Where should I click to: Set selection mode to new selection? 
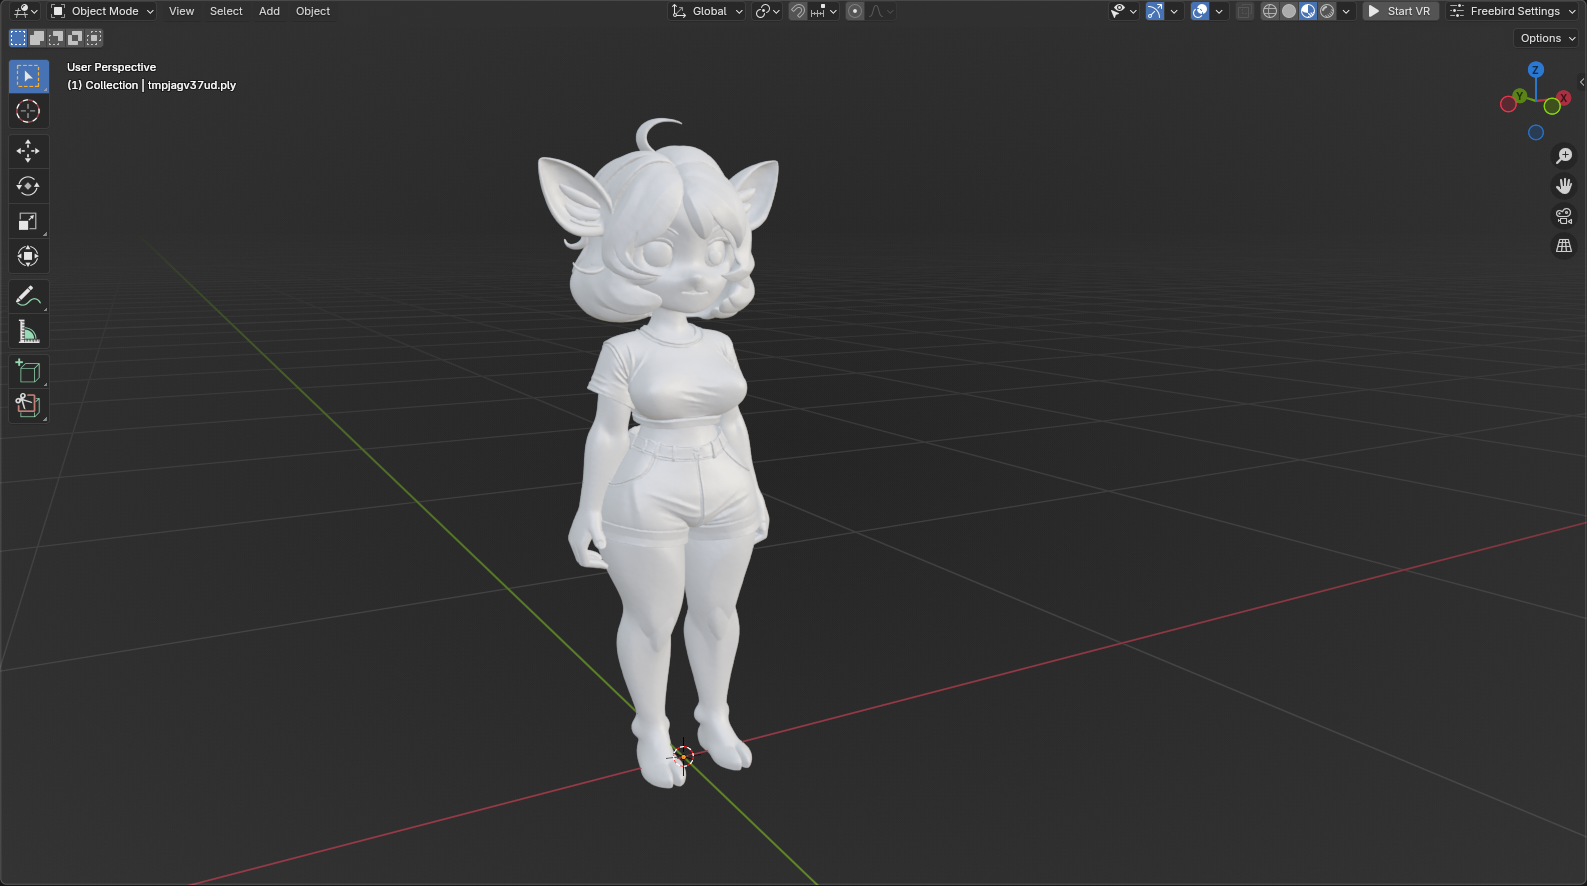(x=18, y=38)
